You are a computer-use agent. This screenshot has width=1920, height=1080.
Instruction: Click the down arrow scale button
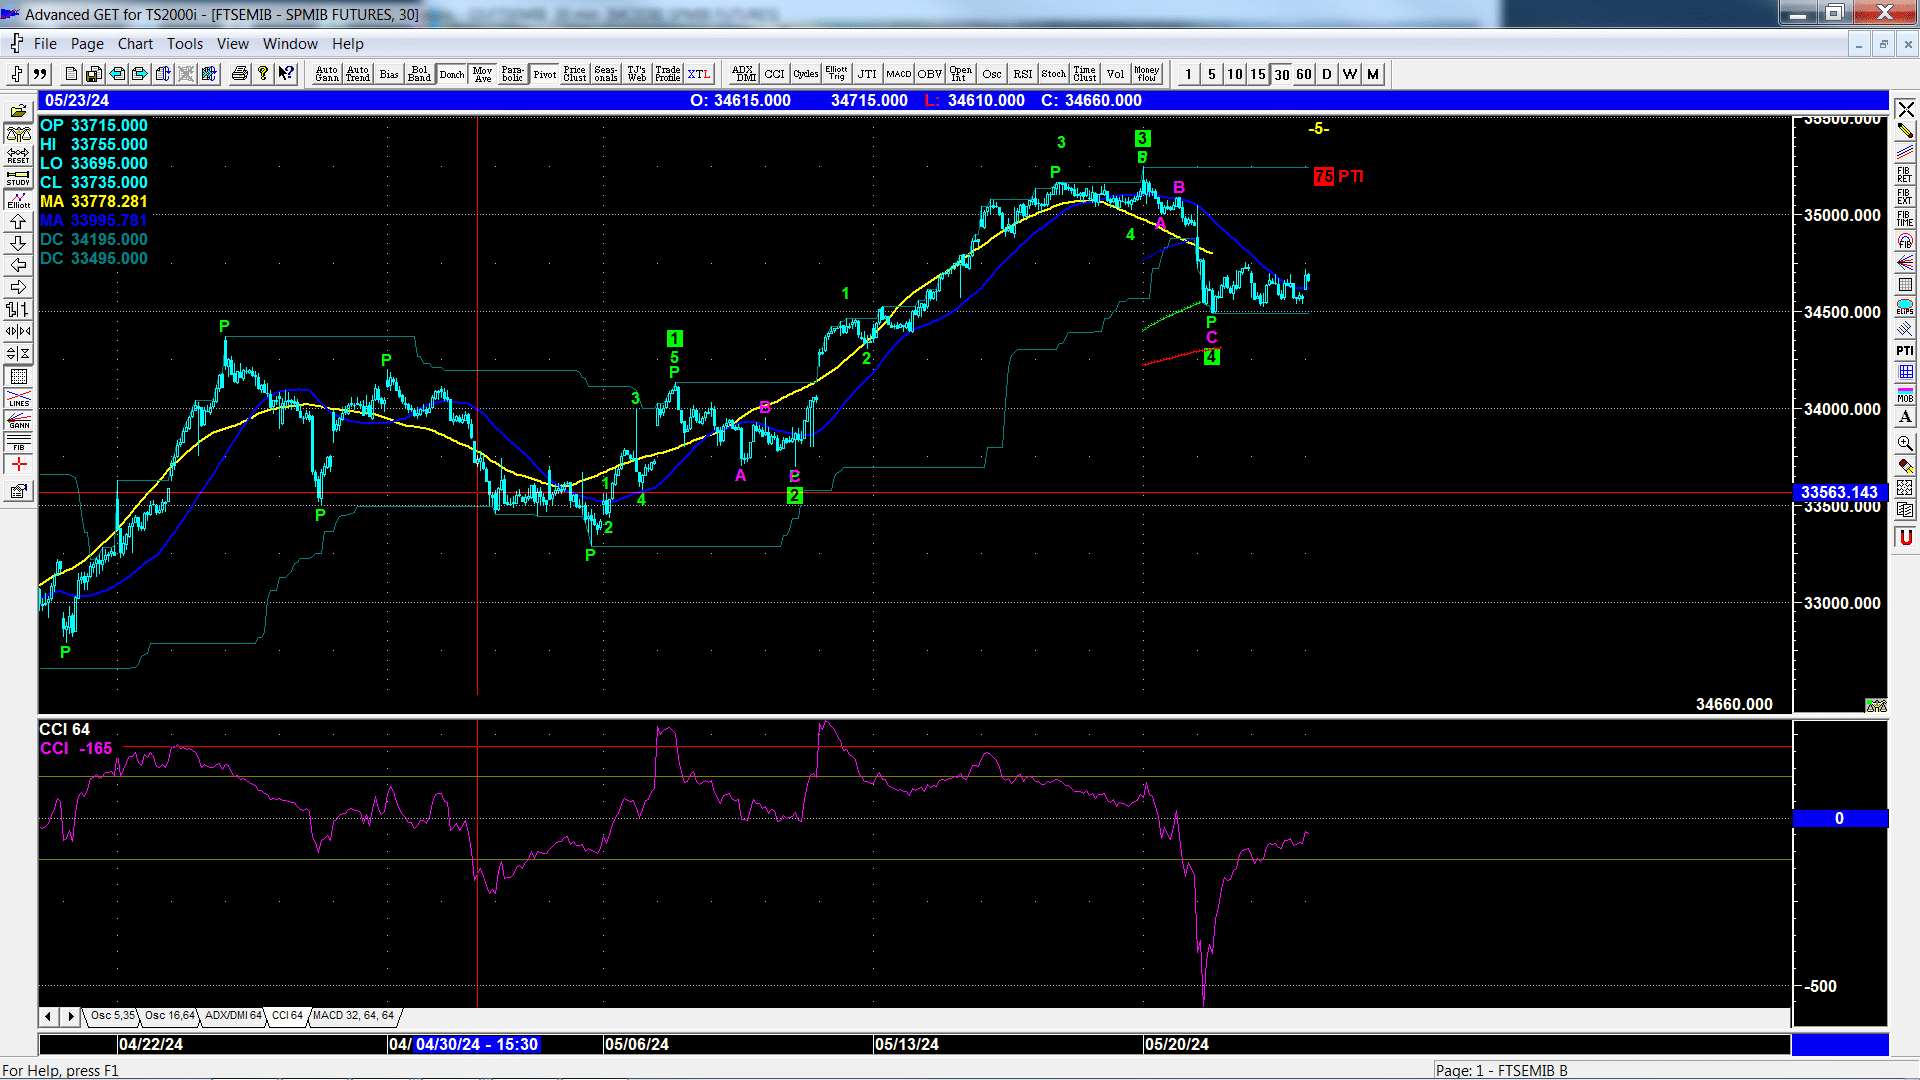[18, 243]
